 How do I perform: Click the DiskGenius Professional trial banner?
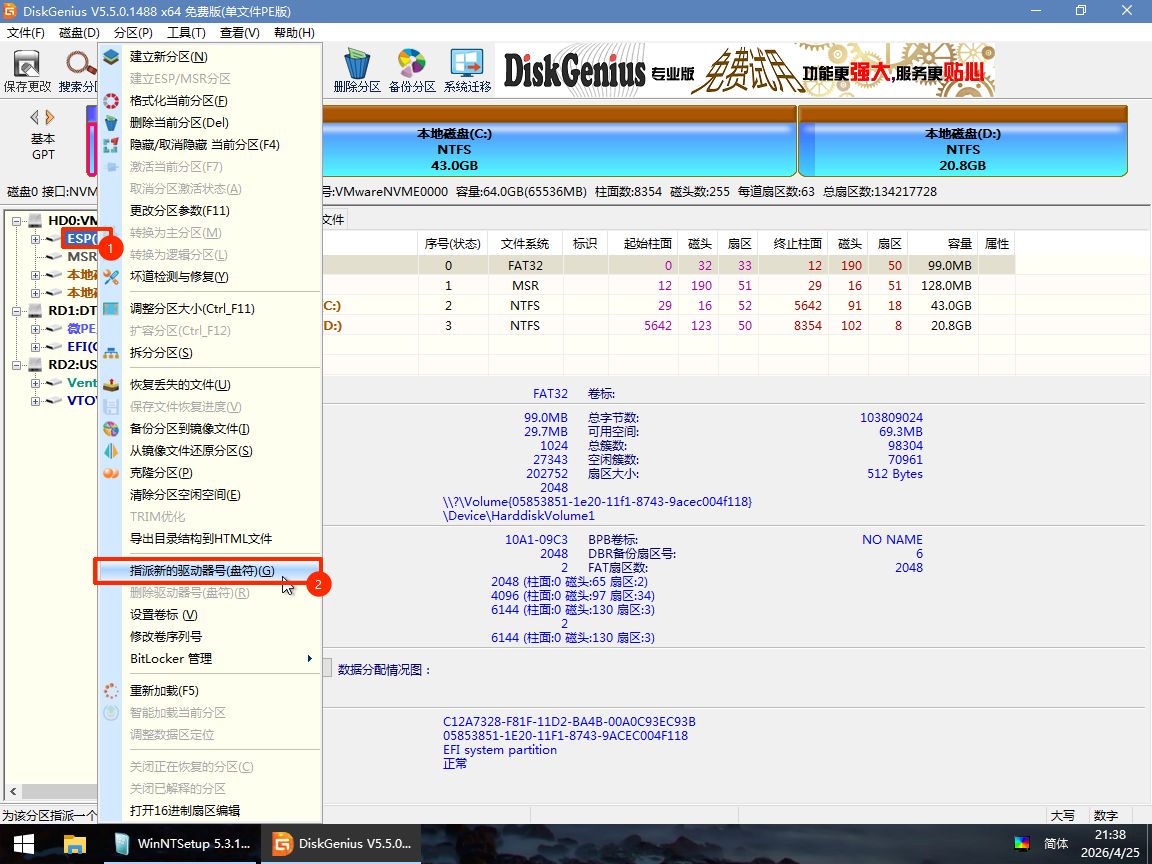[745, 71]
